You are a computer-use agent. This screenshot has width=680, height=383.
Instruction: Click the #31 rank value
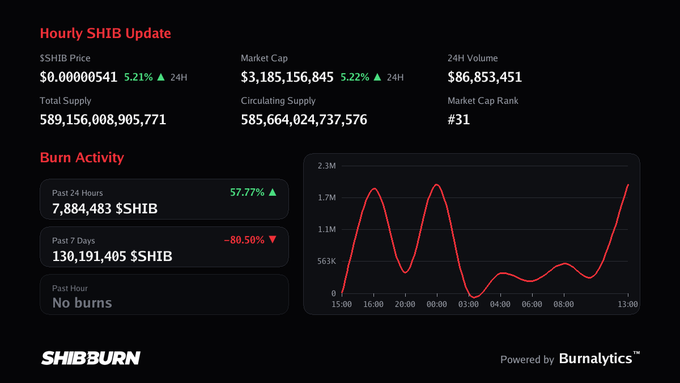click(x=459, y=120)
